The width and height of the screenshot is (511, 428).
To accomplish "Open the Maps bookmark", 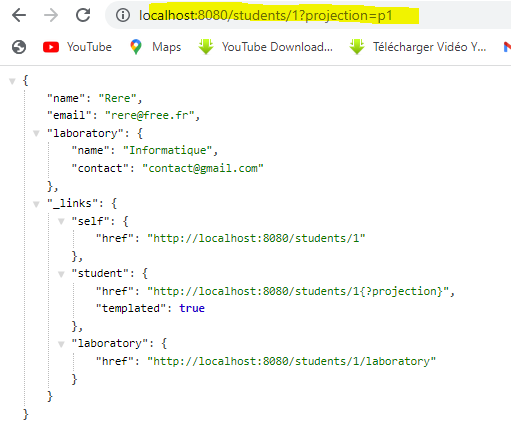I will click(x=155, y=47).
